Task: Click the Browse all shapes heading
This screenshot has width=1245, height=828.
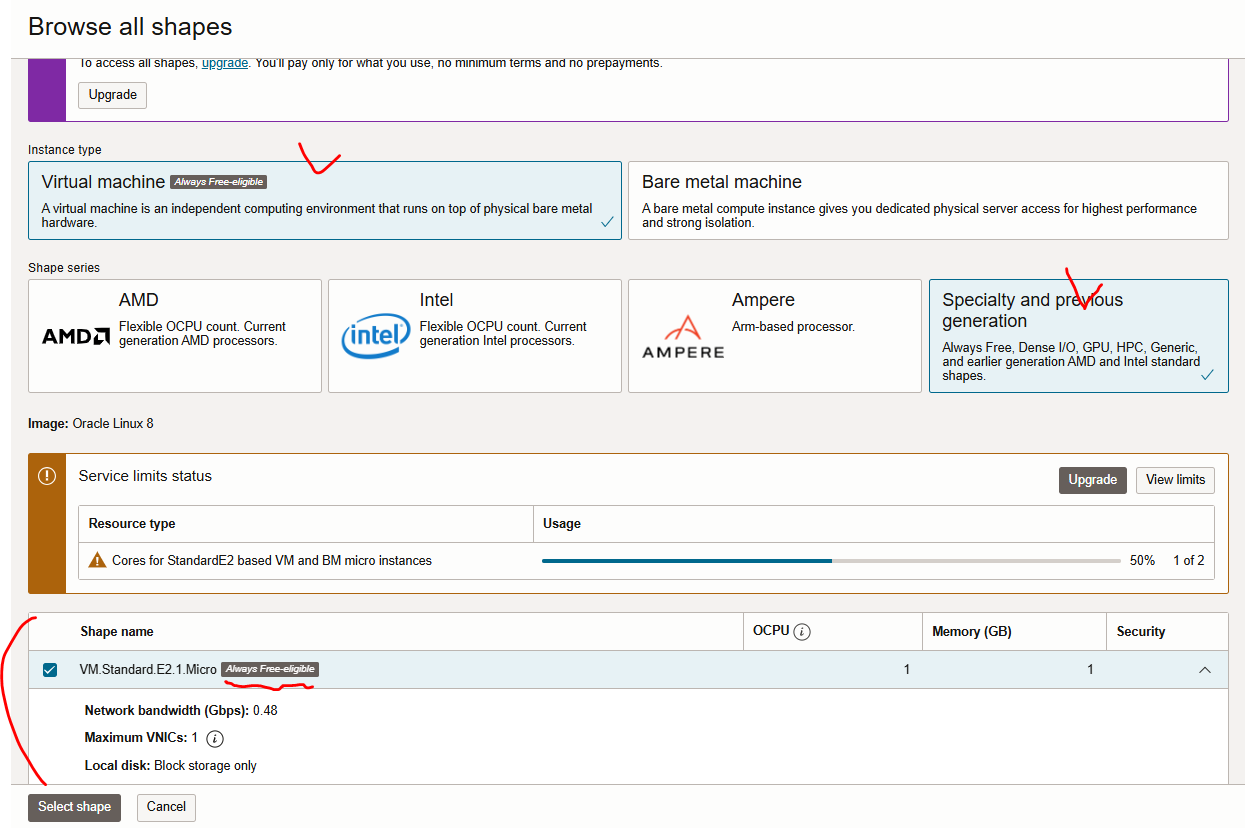Action: pos(130,27)
